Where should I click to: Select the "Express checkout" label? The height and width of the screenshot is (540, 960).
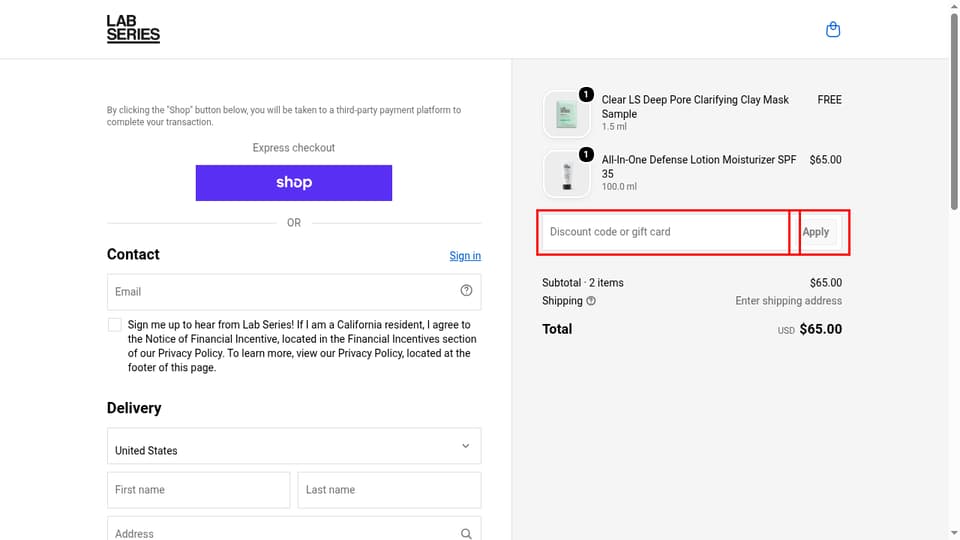294,148
